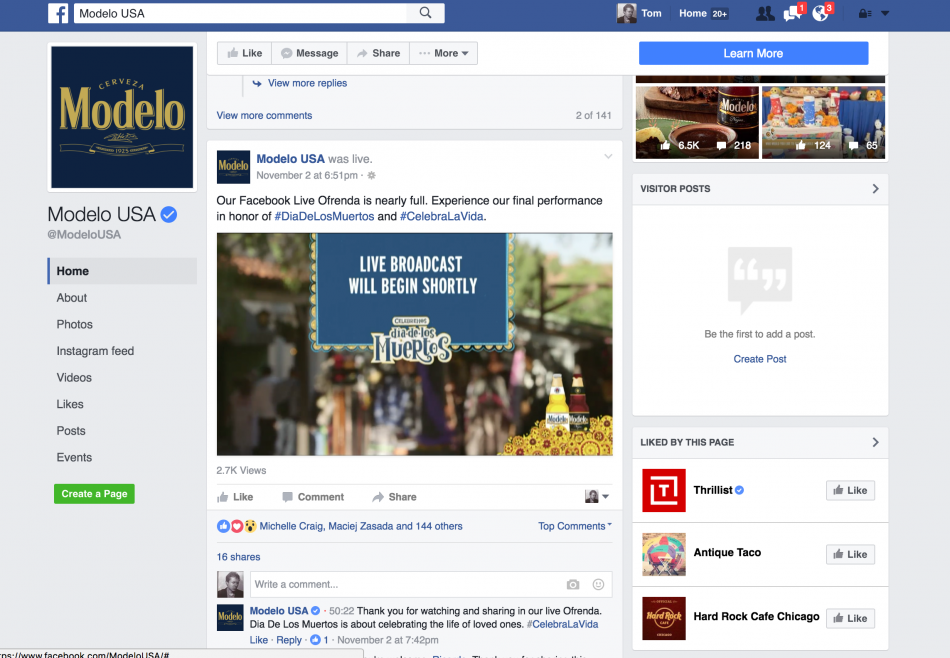Click the Create a Page button
This screenshot has height=658, width=950.
[x=94, y=494]
